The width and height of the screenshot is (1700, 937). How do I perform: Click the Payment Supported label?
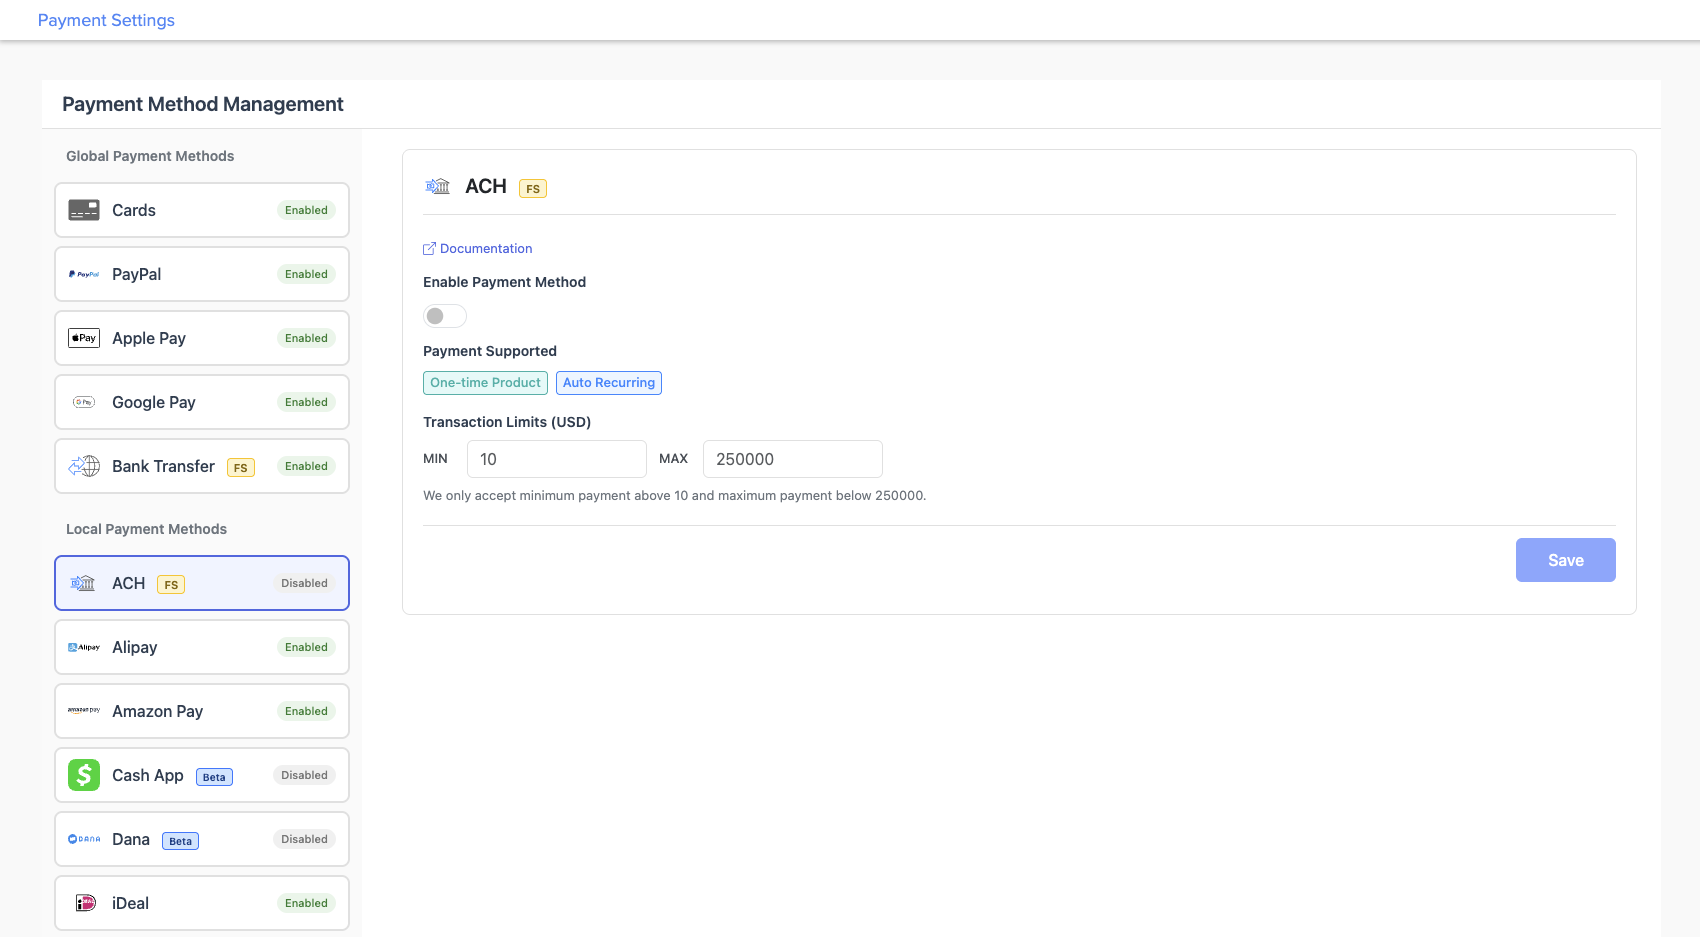(x=490, y=351)
